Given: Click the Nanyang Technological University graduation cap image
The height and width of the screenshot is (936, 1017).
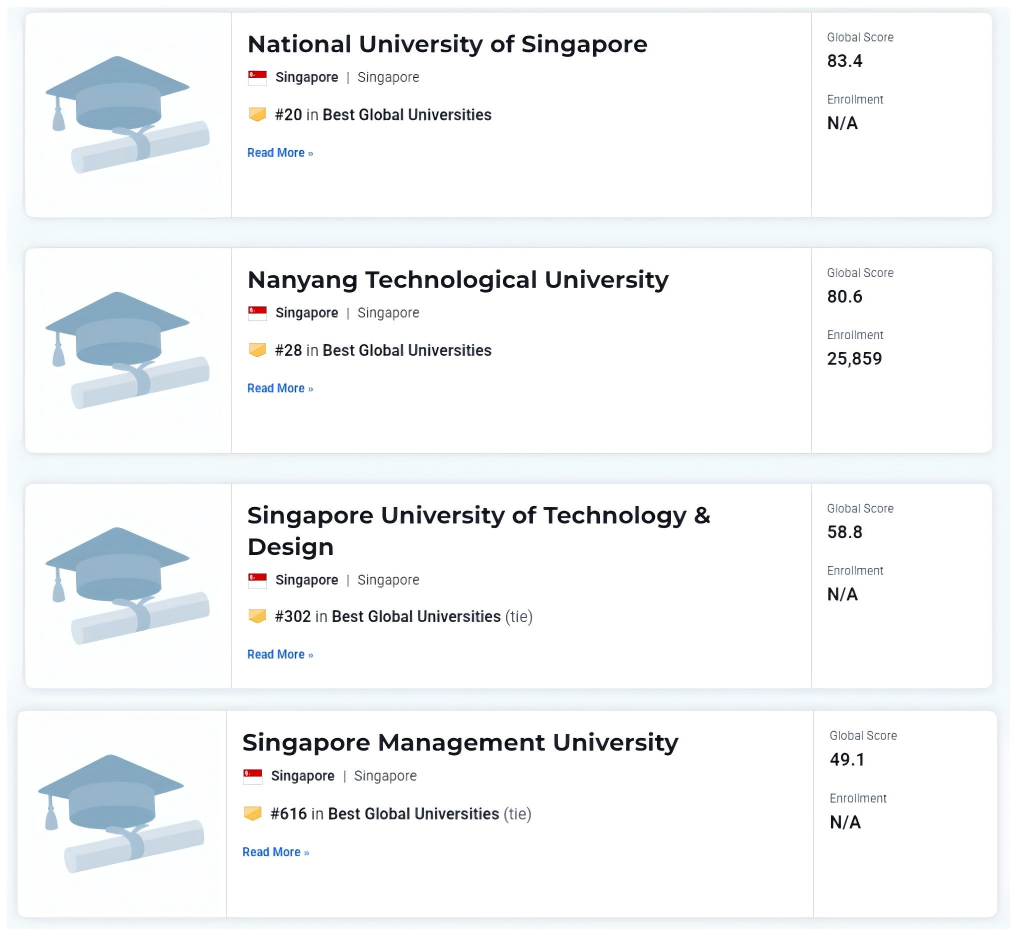Looking at the screenshot, I should coord(128,350).
